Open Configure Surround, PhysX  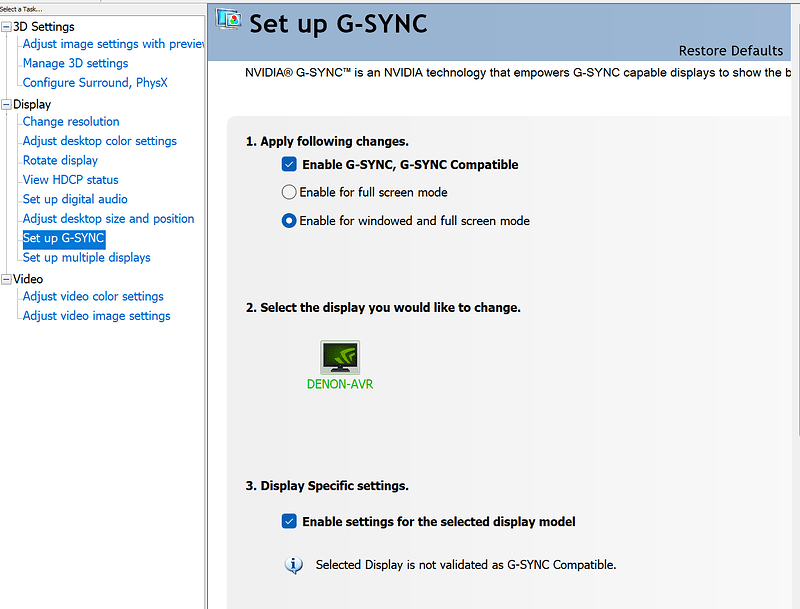pos(95,83)
